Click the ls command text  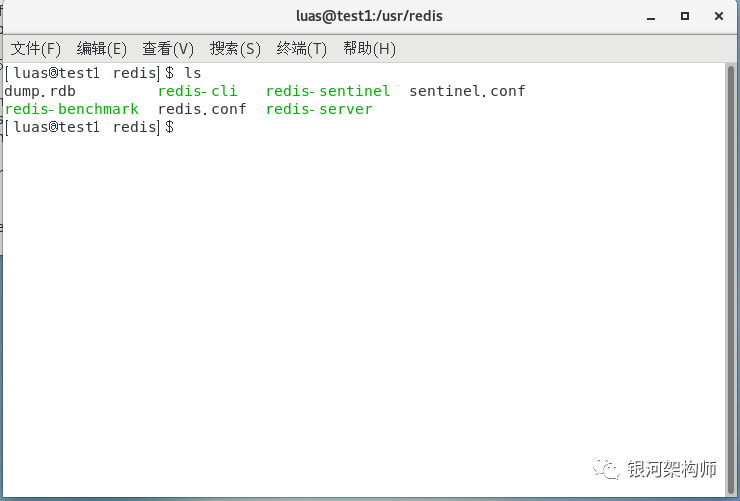pyautogui.click(x=193, y=73)
